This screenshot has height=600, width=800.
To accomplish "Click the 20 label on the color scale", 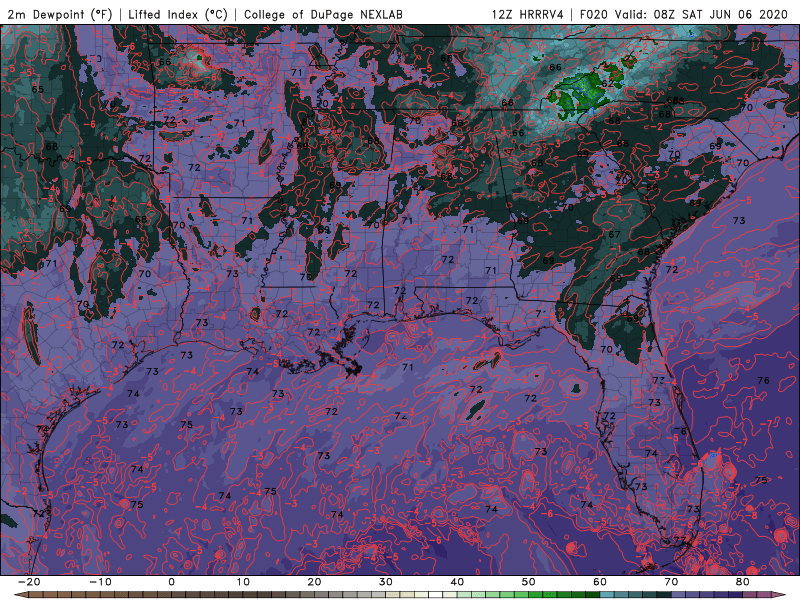I will pyautogui.click(x=314, y=582).
